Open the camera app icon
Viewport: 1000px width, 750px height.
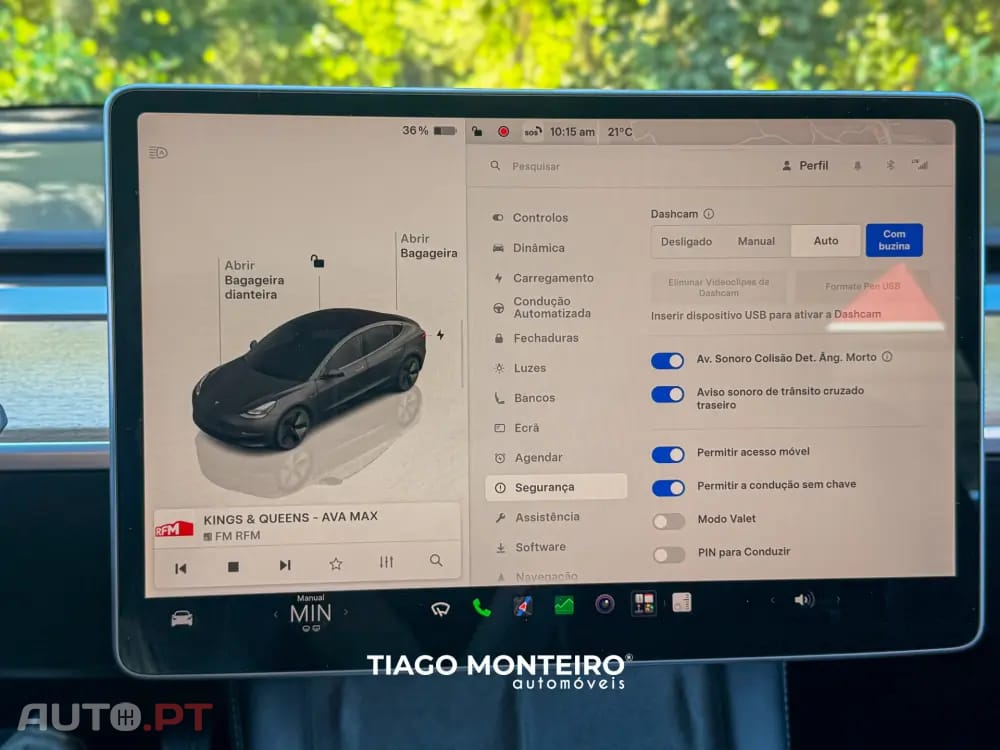[x=605, y=603]
